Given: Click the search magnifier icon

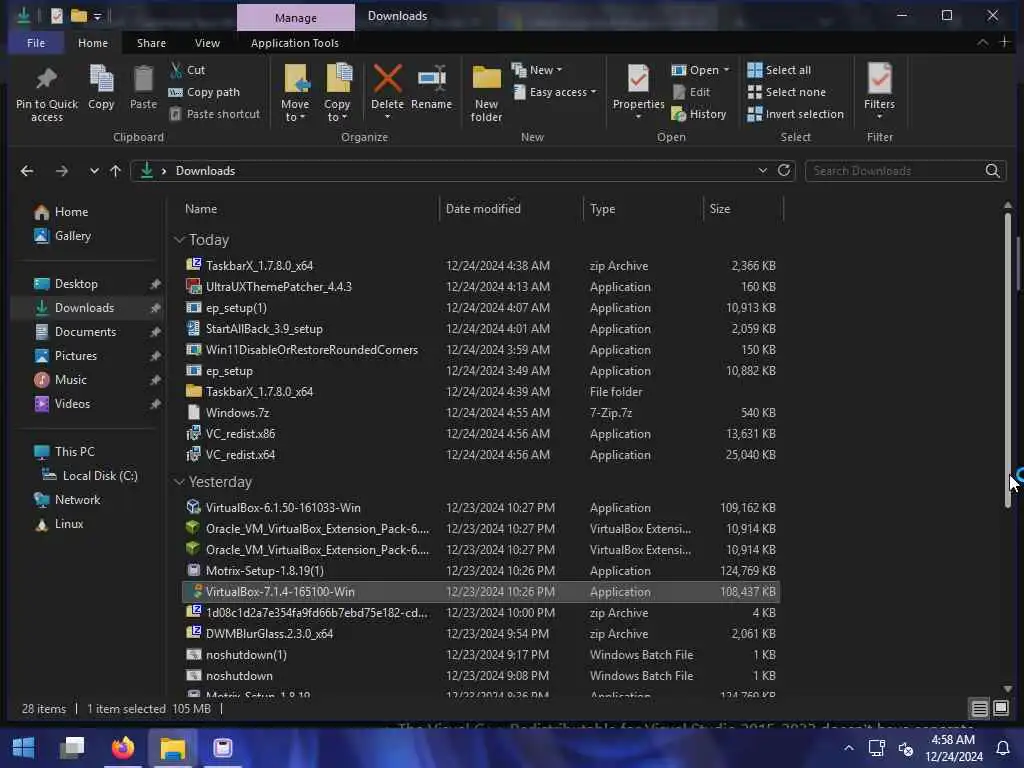Looking at the screenshot, I should pos(992,171).
